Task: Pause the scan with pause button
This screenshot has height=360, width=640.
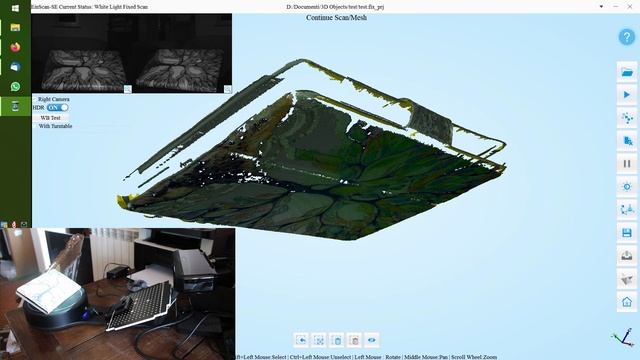Action: coord(627,164)
